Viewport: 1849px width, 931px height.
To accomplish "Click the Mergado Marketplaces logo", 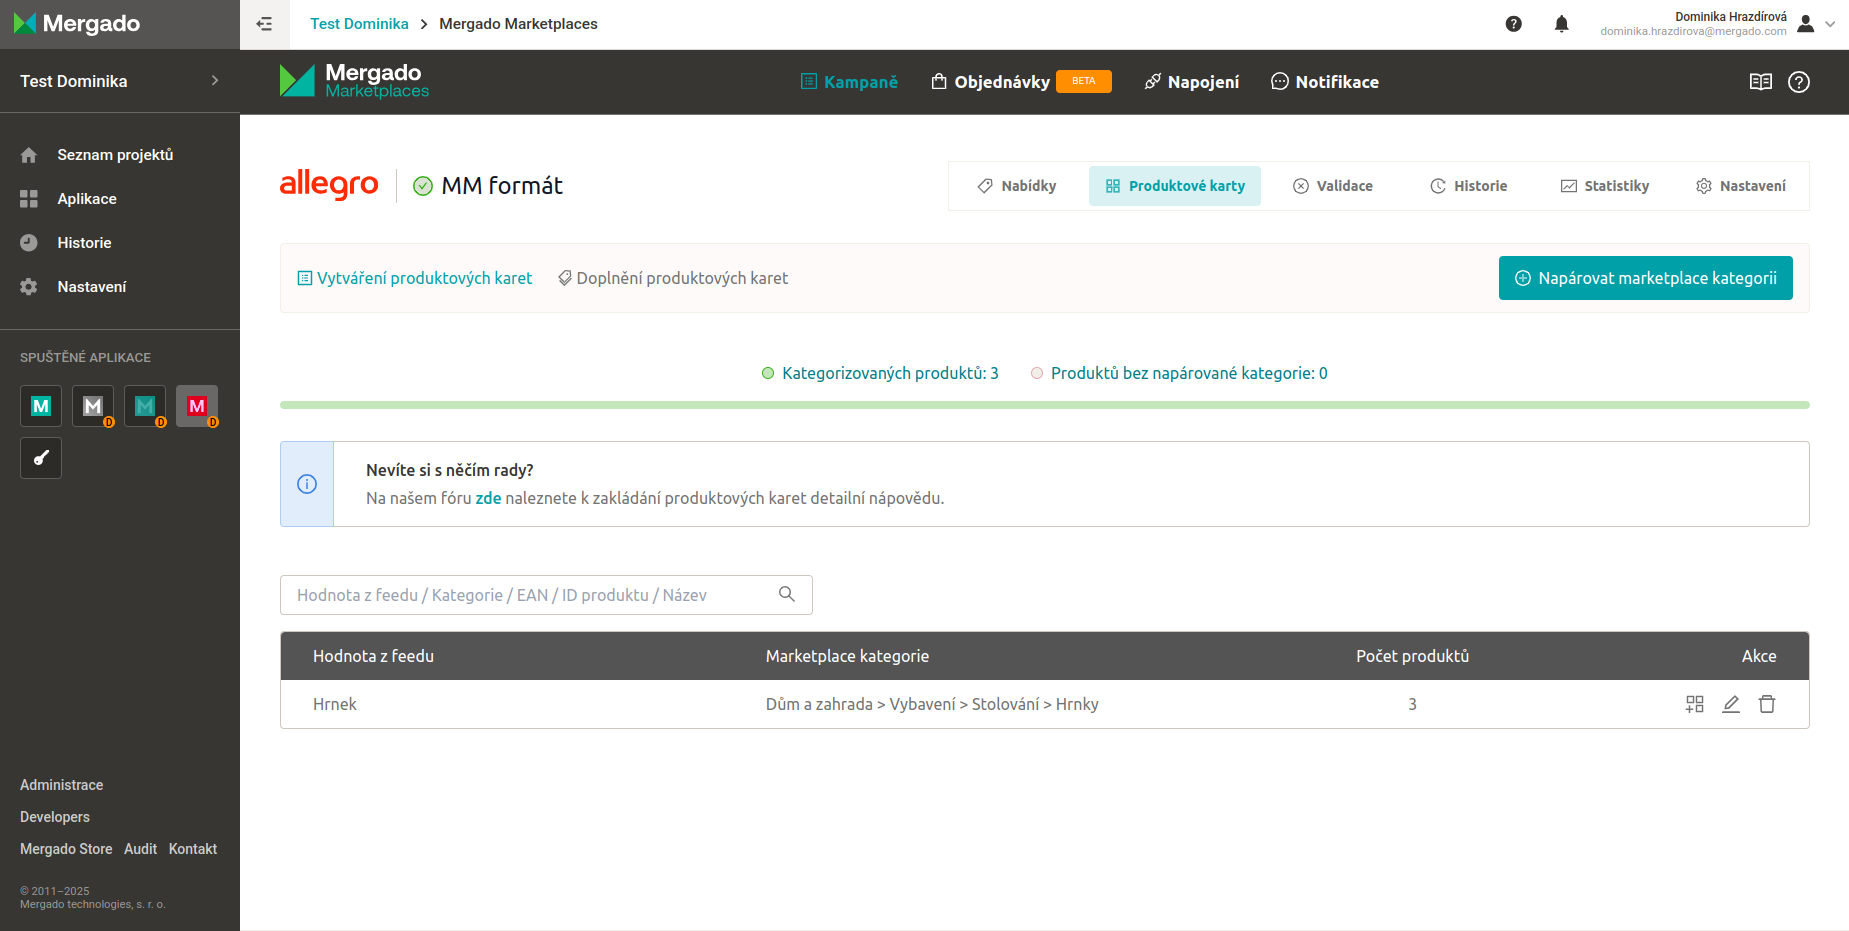I will [354, 81].
